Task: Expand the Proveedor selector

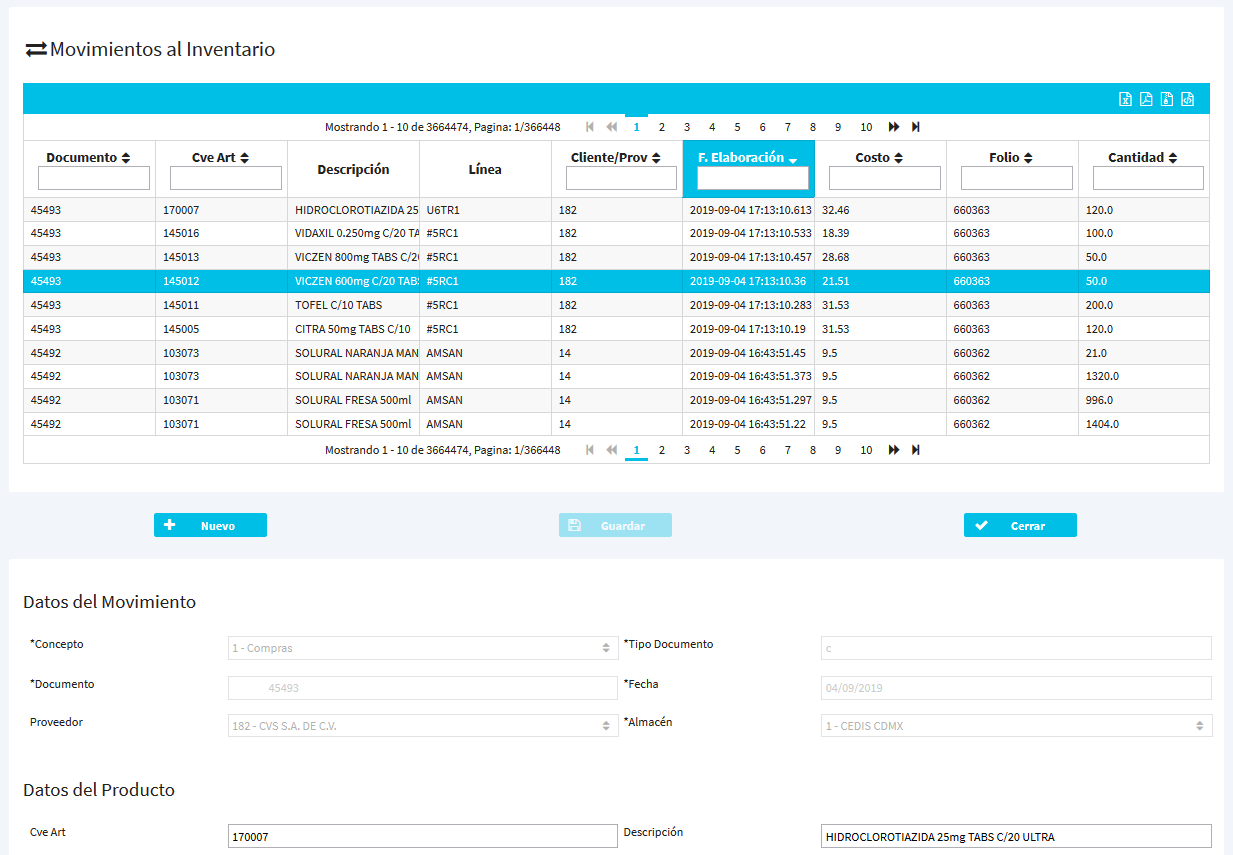Action: tap(423, 726)
